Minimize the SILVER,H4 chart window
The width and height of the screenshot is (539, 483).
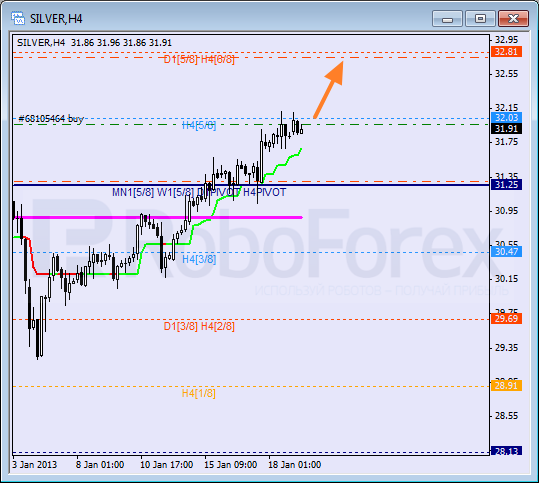click(447, 19)
